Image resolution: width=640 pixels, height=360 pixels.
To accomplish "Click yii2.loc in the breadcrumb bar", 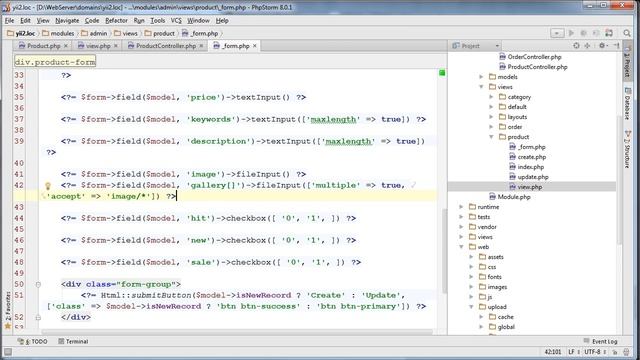I will click(x=21, y=33).
